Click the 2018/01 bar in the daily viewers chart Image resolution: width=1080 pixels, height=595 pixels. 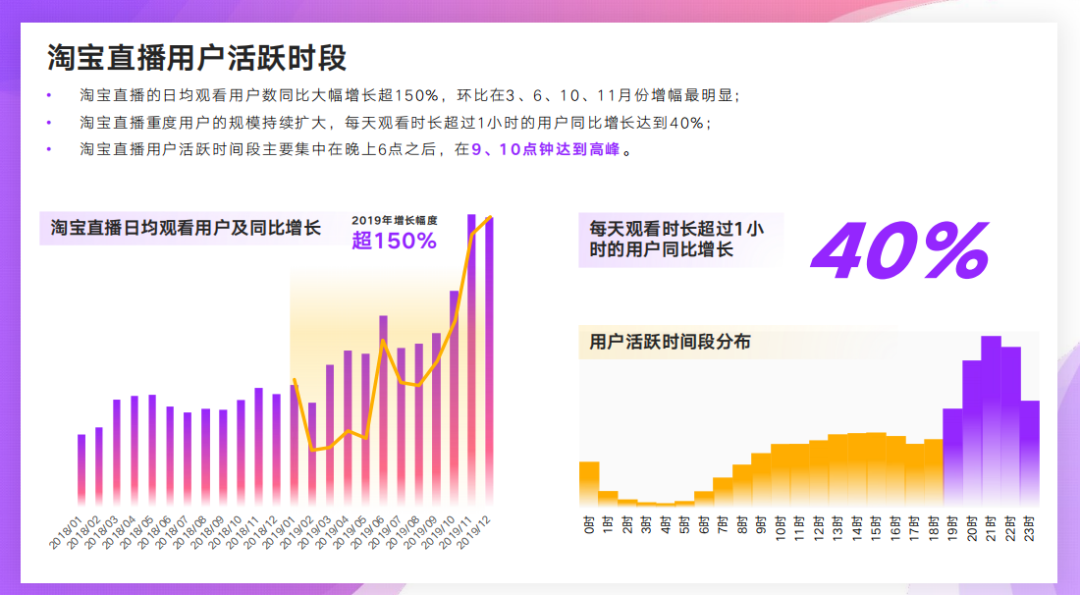(x=82, y=470)
